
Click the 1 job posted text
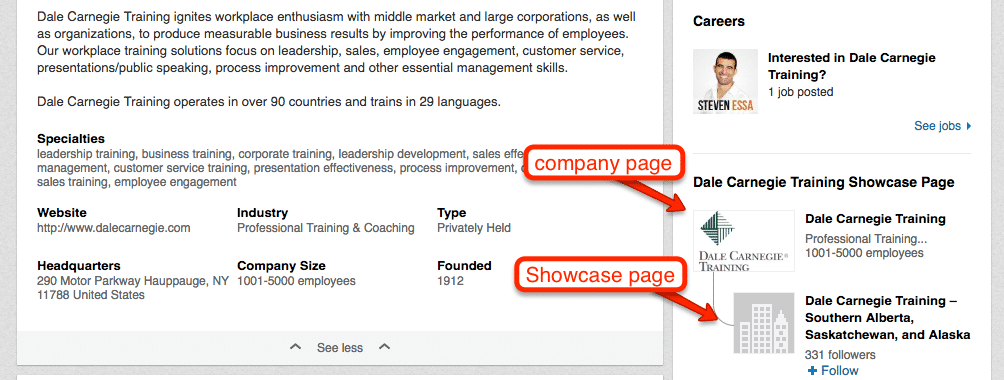[800, 92]
